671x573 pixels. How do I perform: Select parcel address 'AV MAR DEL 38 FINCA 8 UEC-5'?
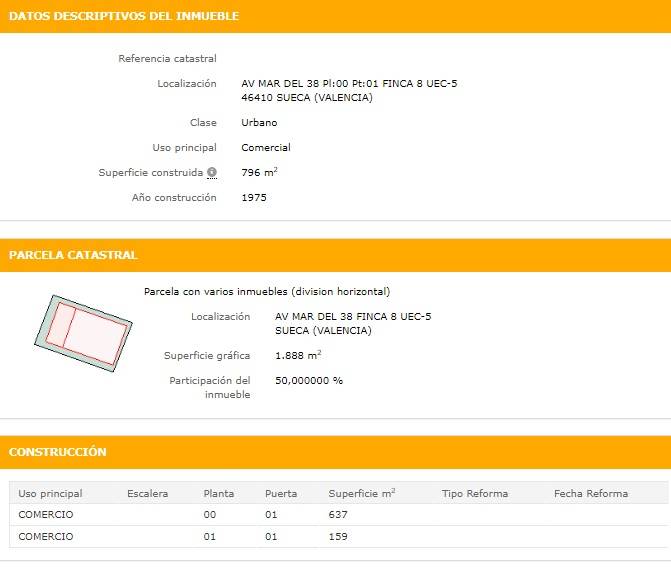(353, 317)
